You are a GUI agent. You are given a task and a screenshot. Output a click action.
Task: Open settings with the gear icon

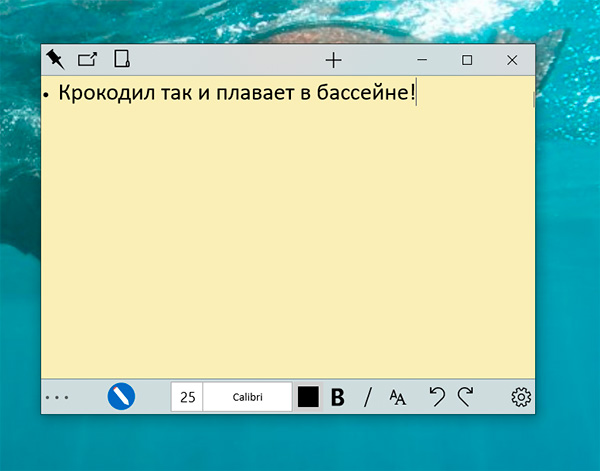point(520,397)
